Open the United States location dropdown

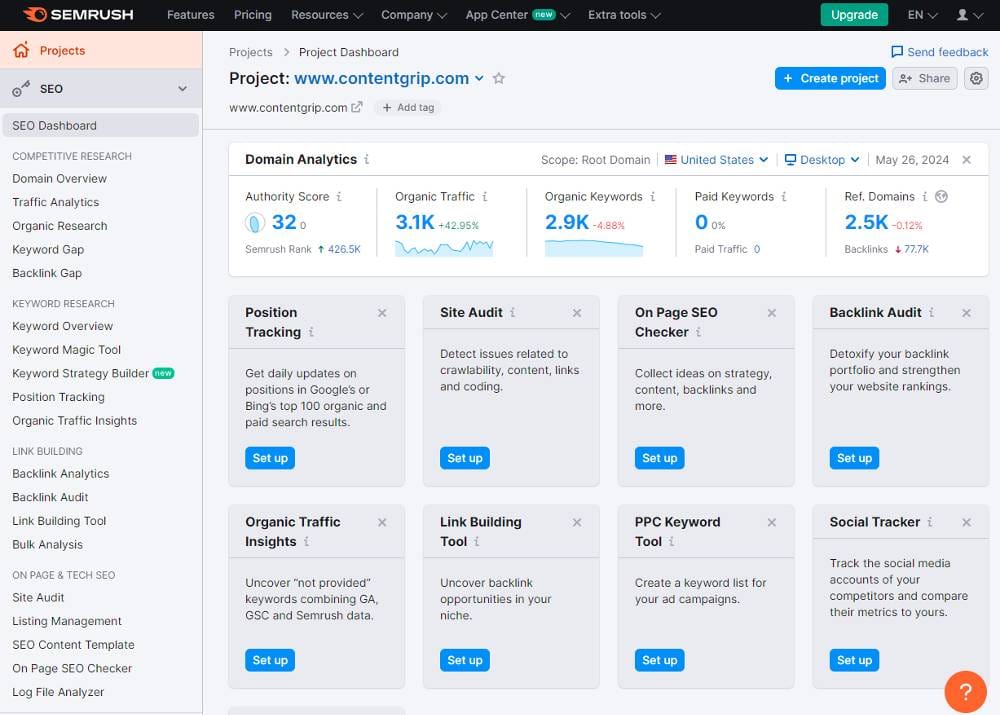716,160
